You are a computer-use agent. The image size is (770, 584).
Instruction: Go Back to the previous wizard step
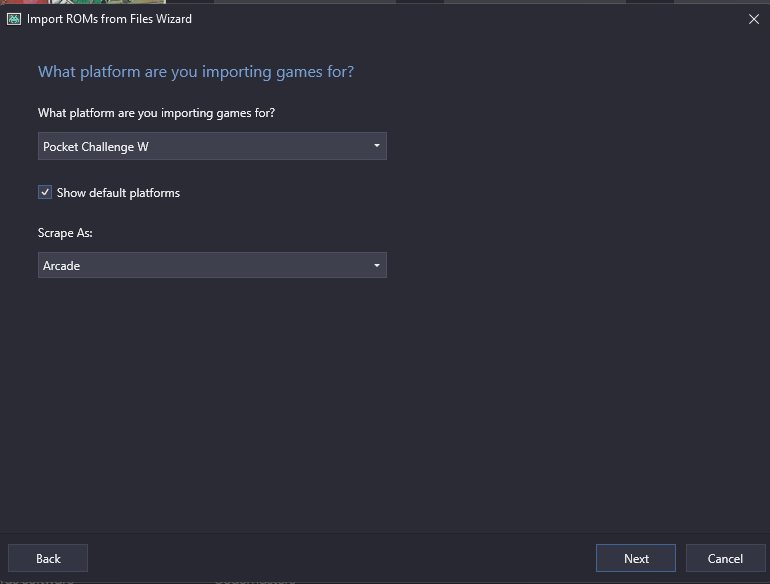48,558
